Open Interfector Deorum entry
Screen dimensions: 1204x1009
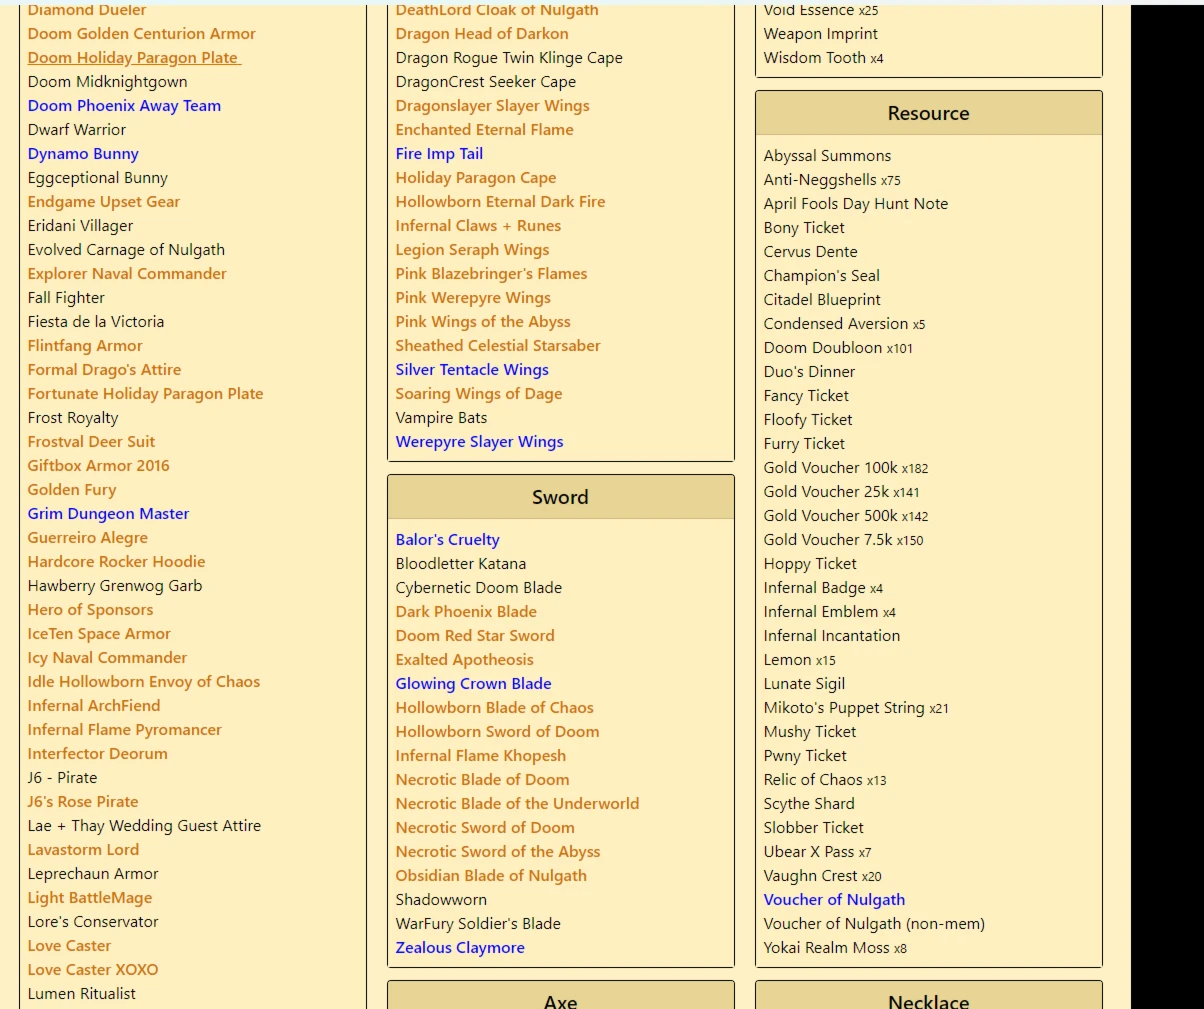pyautogui.click(x=98, y=754)
